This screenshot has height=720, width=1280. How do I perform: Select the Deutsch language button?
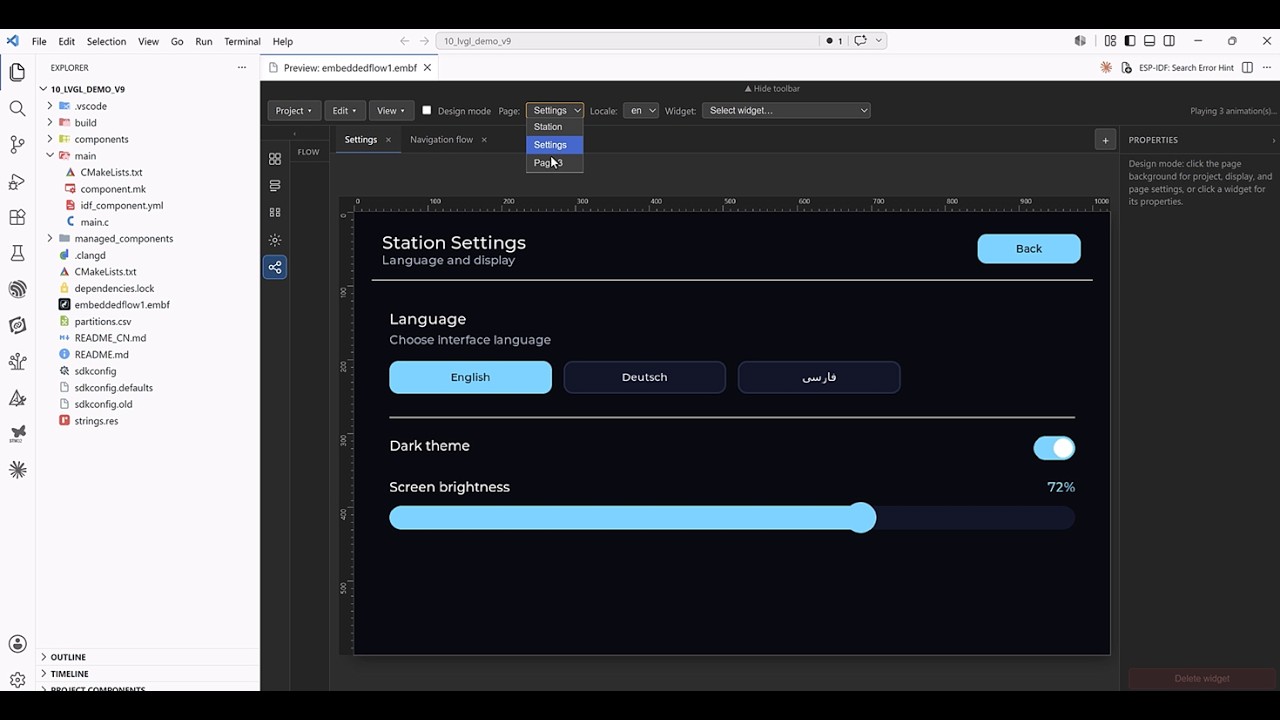[644, 377]
